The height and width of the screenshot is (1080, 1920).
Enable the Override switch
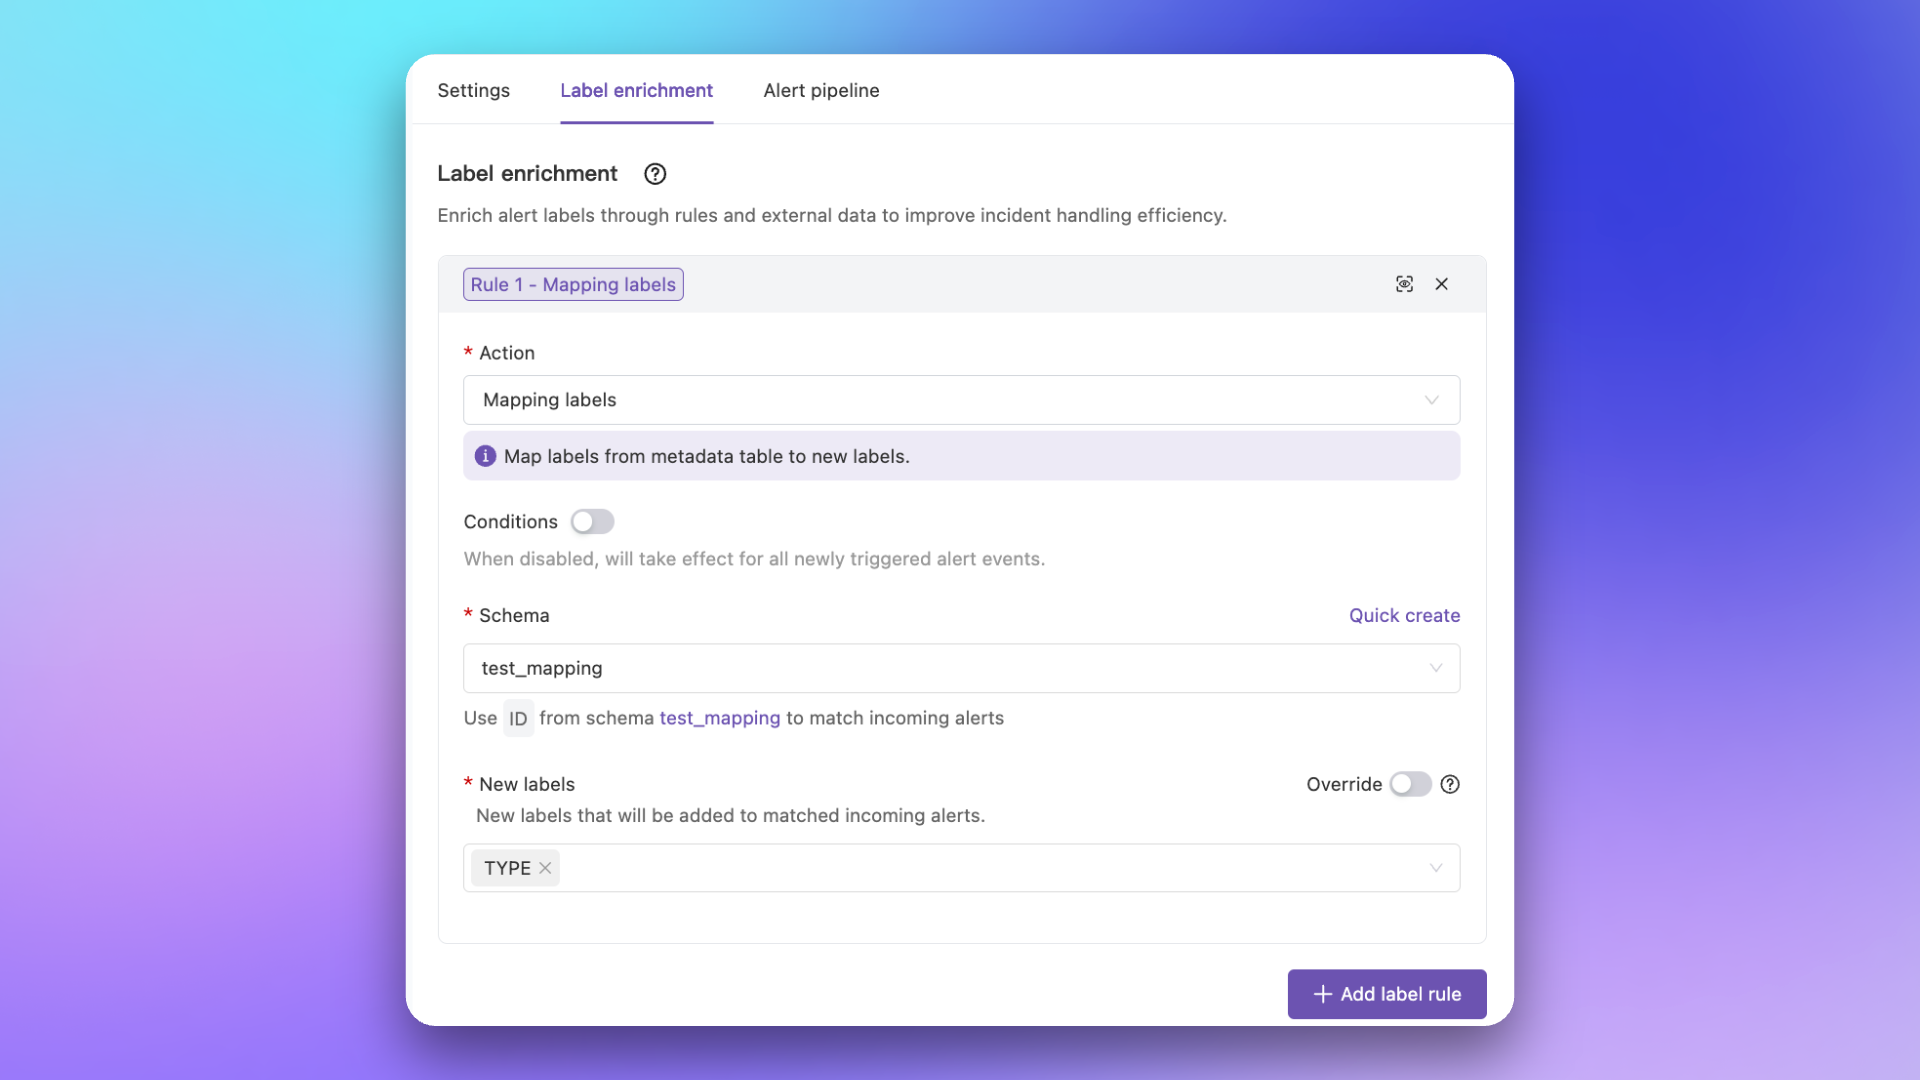click(x=1410, y=784)
